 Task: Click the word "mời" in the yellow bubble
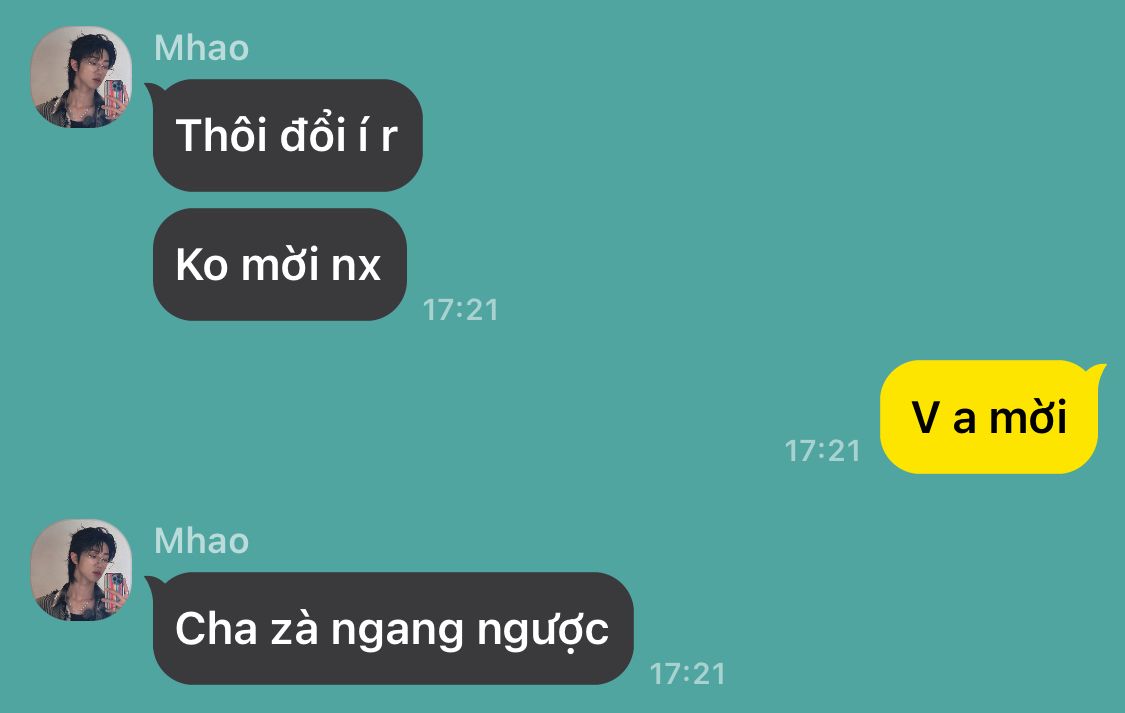(1028, 416)
